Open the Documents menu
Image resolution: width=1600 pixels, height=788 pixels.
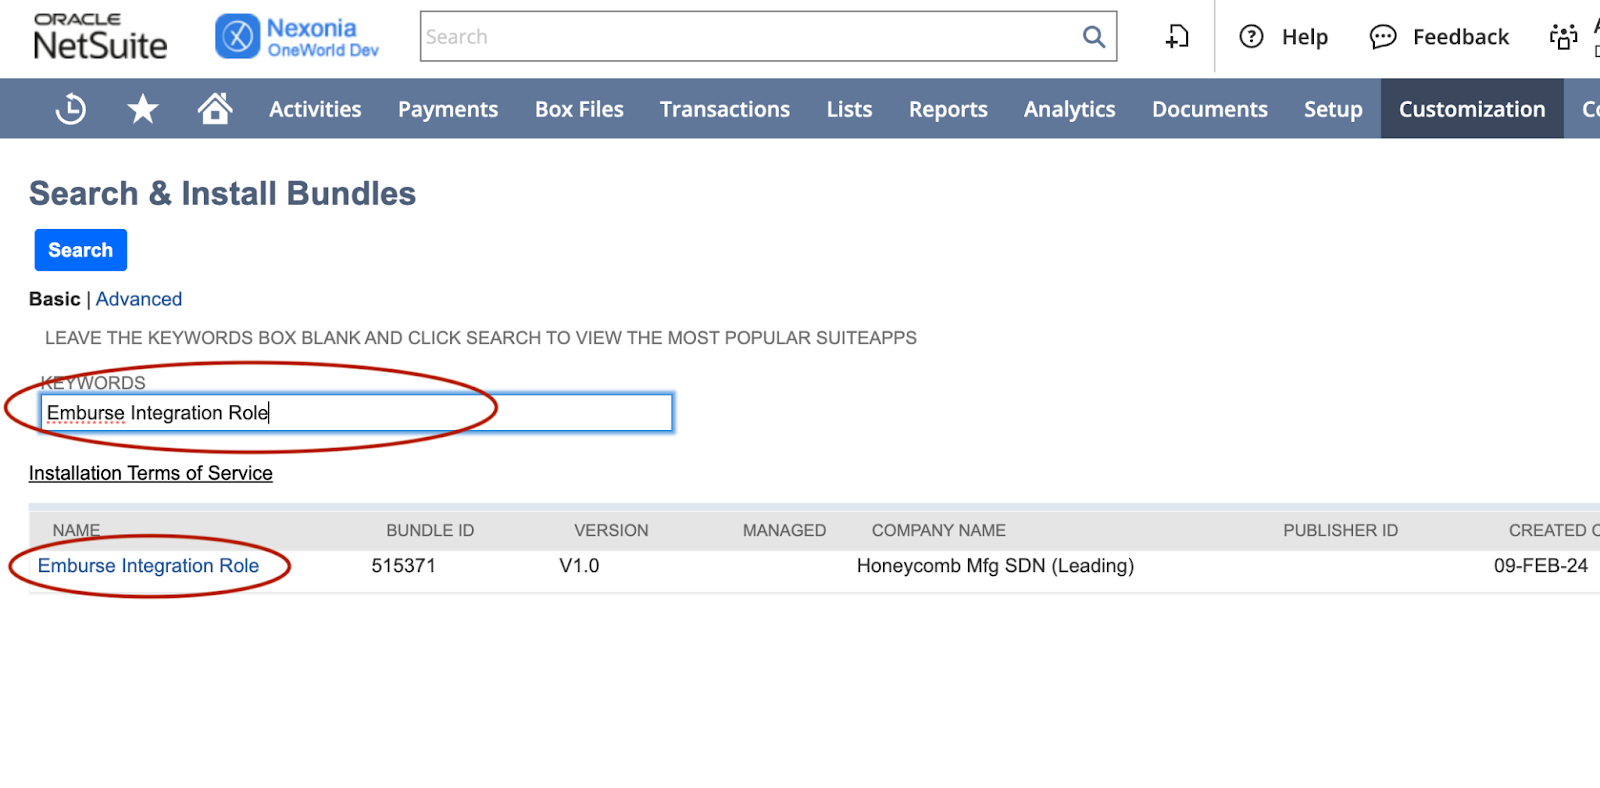coord(1209,109)
